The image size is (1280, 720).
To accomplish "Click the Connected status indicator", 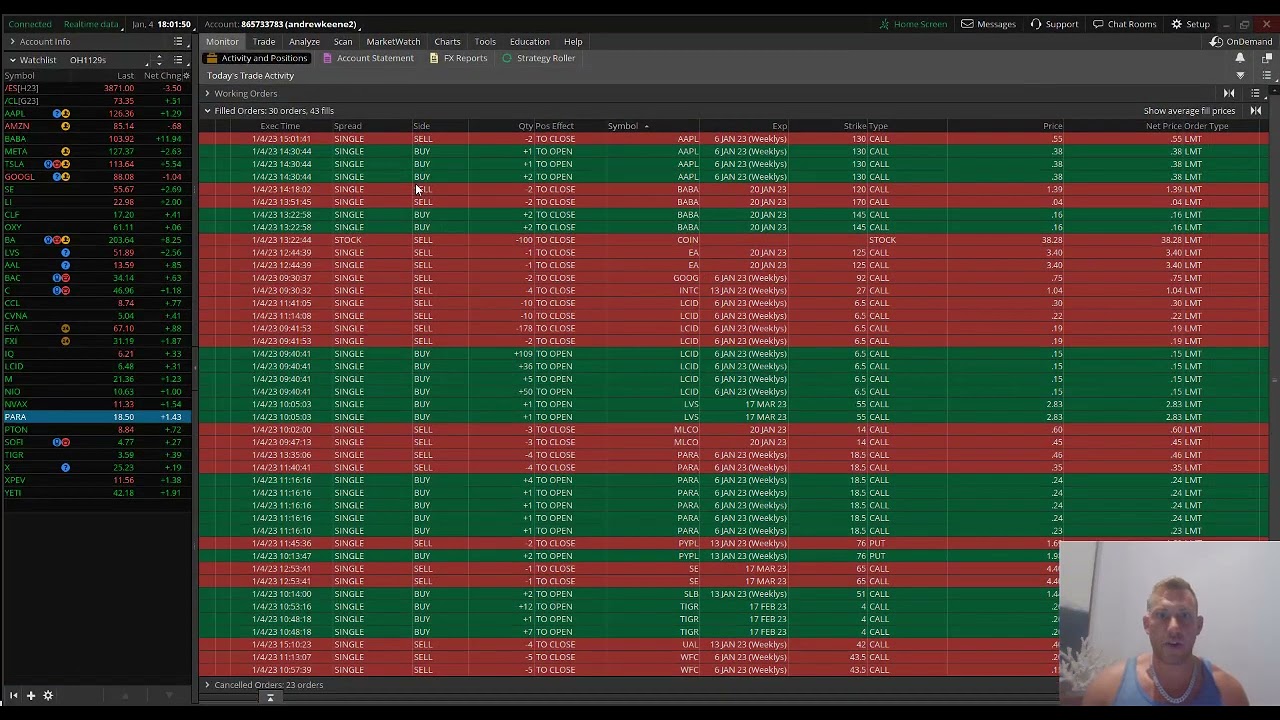I will tap(30, 24).
